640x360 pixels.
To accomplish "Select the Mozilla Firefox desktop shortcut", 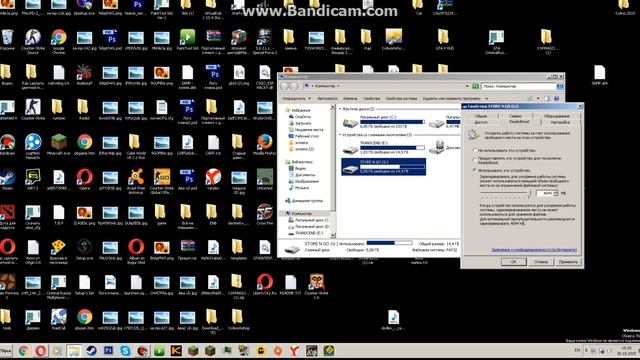I will point(264,145).
